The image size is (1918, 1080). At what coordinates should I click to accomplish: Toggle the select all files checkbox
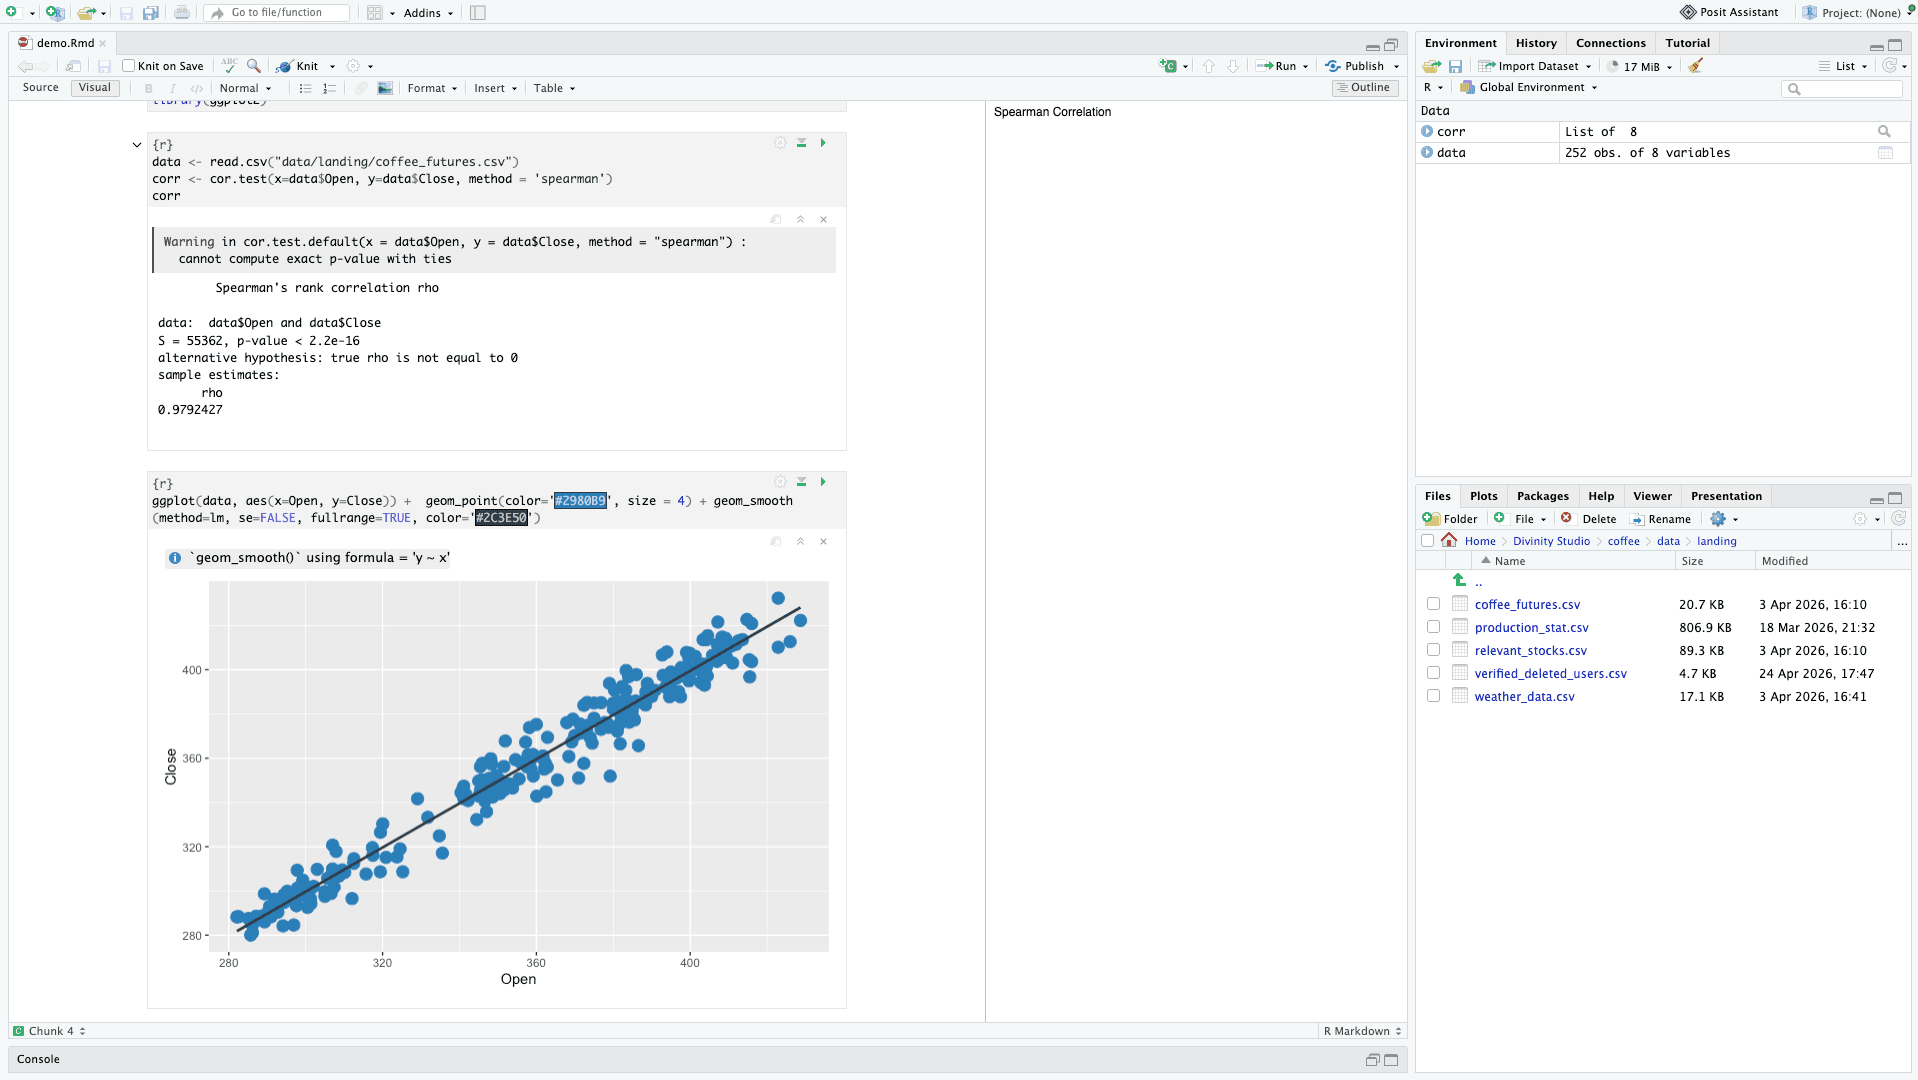pos(1427,541)
